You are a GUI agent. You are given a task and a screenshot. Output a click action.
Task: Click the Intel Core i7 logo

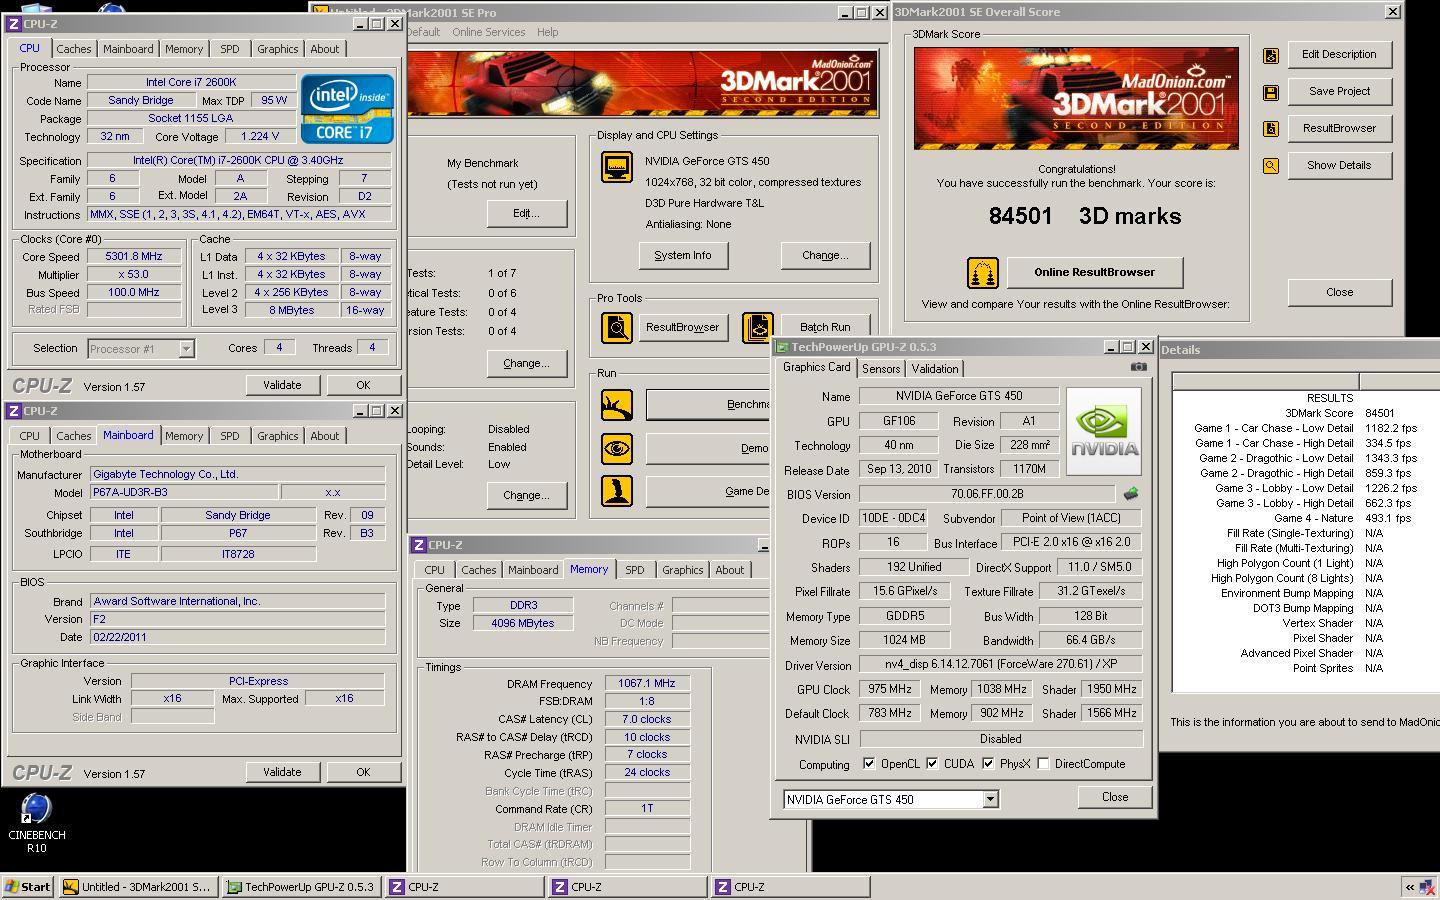click(347, 109)
